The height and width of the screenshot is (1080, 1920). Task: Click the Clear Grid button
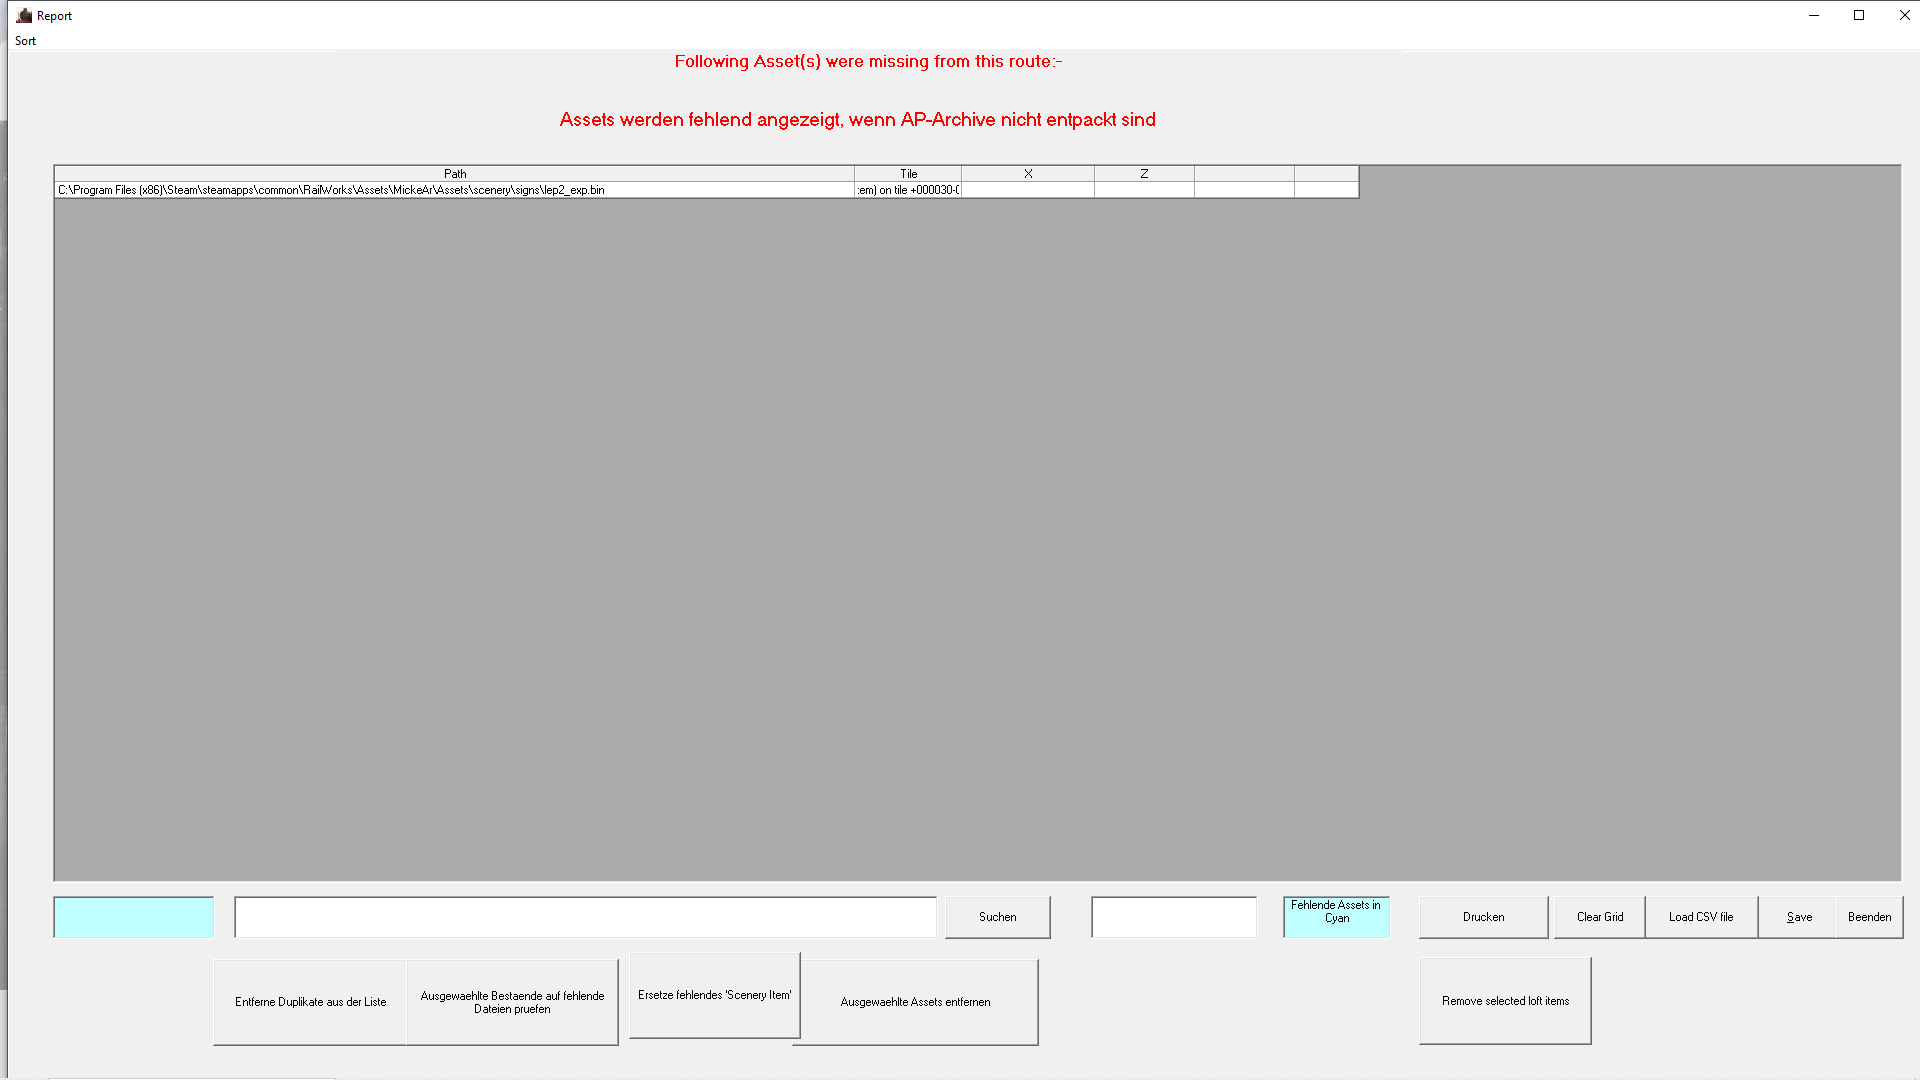click(1599, 917)
